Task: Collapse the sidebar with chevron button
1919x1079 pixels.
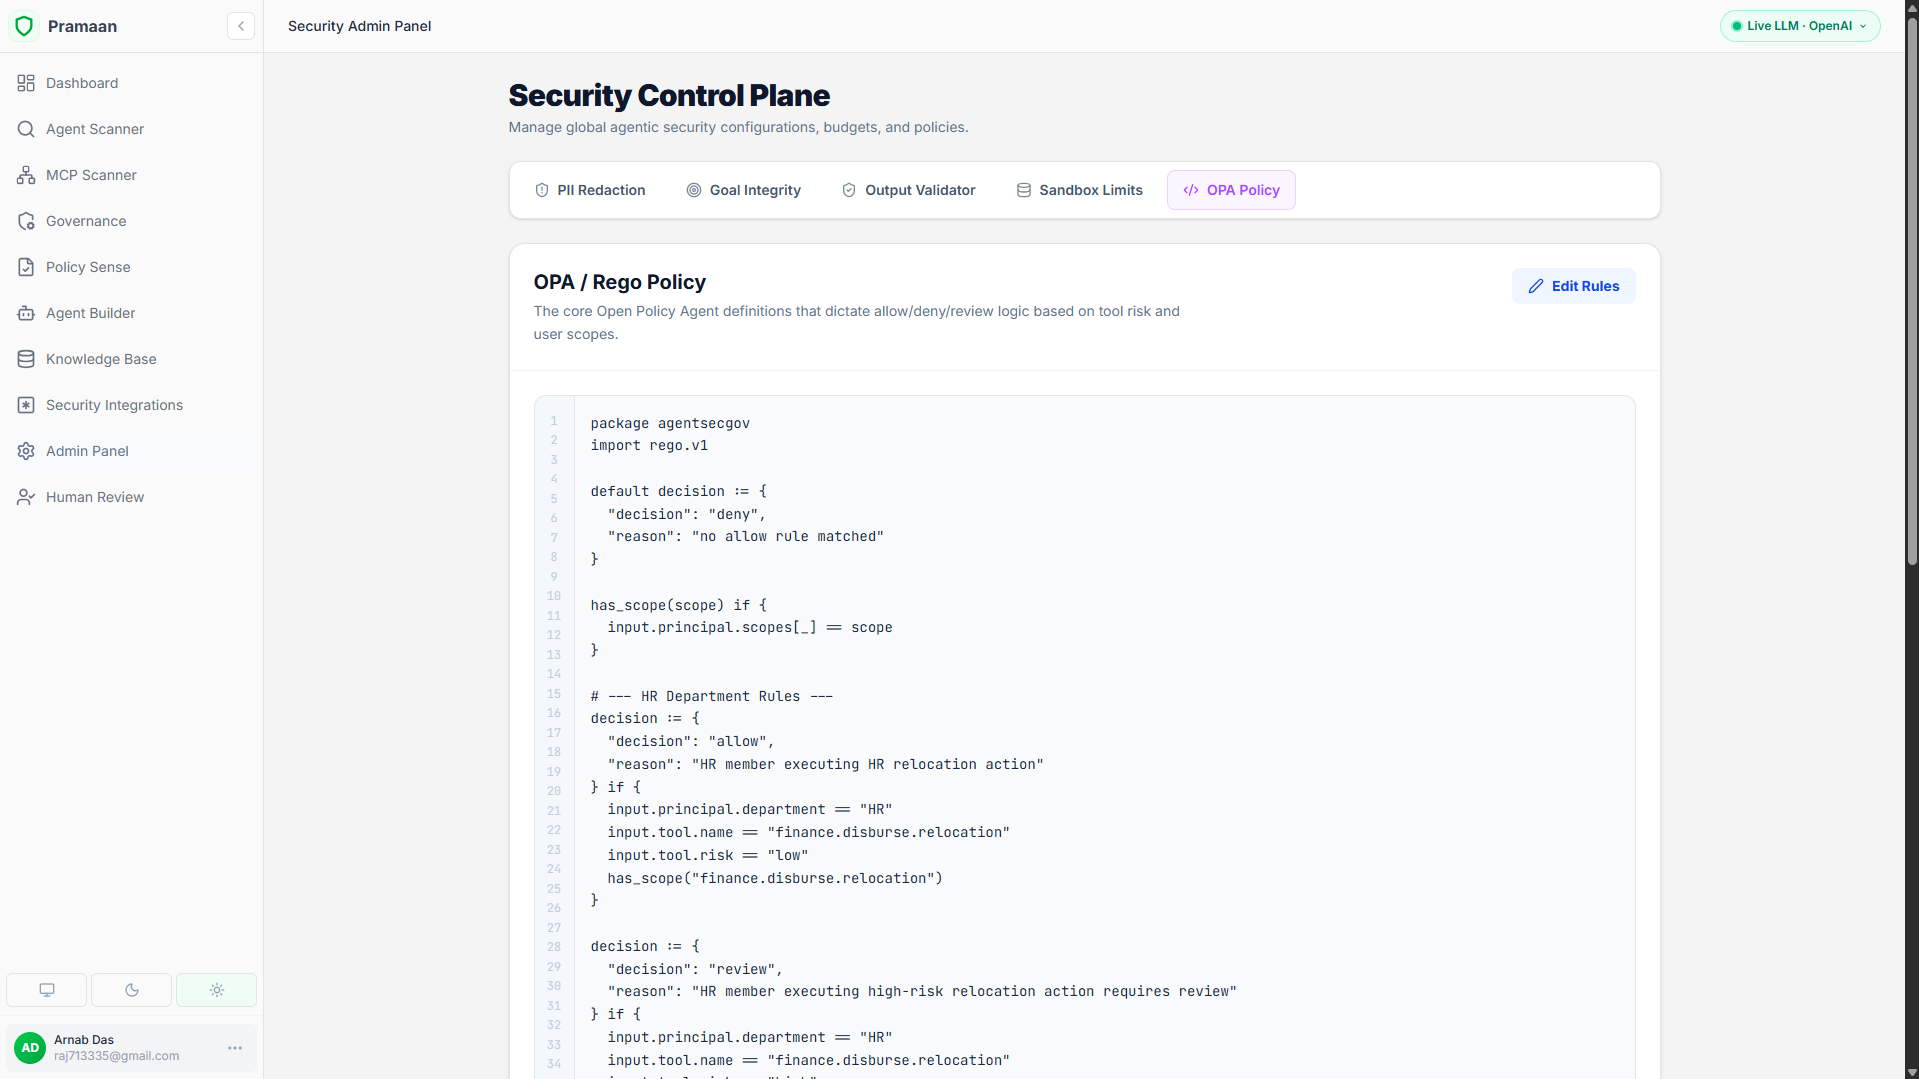Action: coord(241,26)
